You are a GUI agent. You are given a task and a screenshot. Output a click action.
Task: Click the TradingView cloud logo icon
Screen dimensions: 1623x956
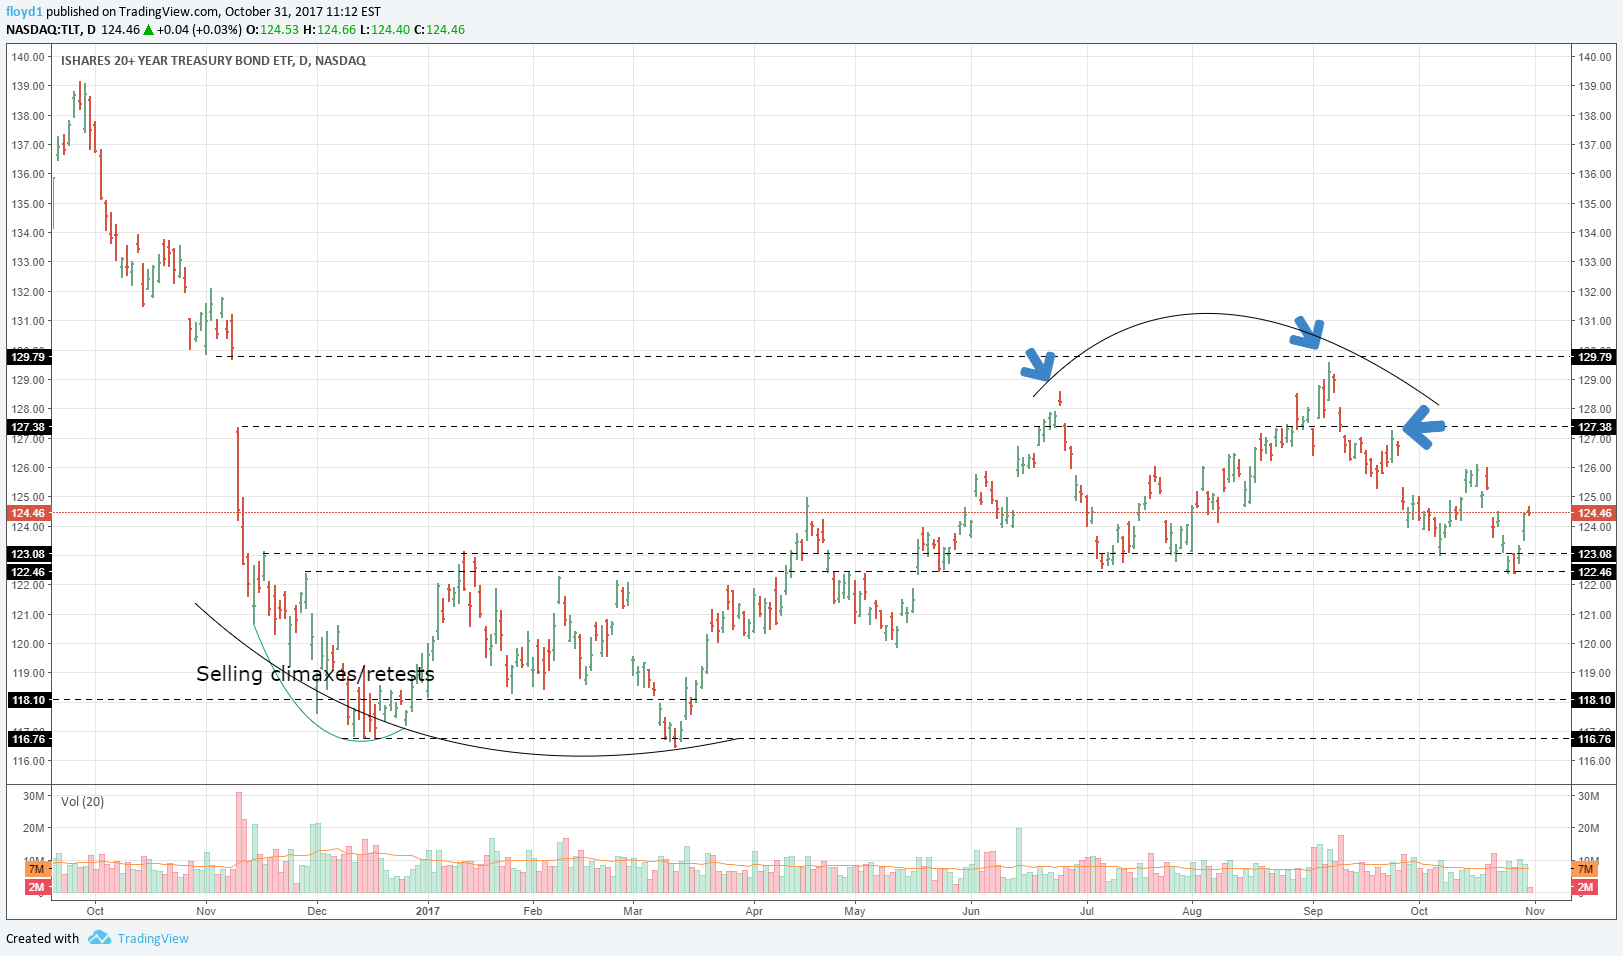(x=99, y=938)
